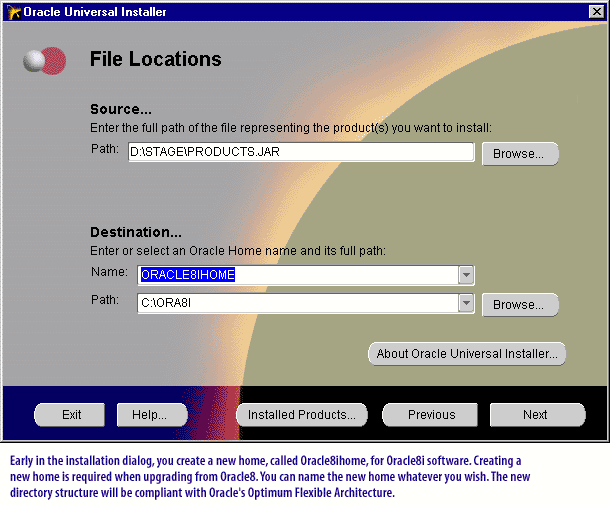Browse for the source PRODUCTS.JAR file
Screen dimensions: 610x505
[x=520, y=154]
